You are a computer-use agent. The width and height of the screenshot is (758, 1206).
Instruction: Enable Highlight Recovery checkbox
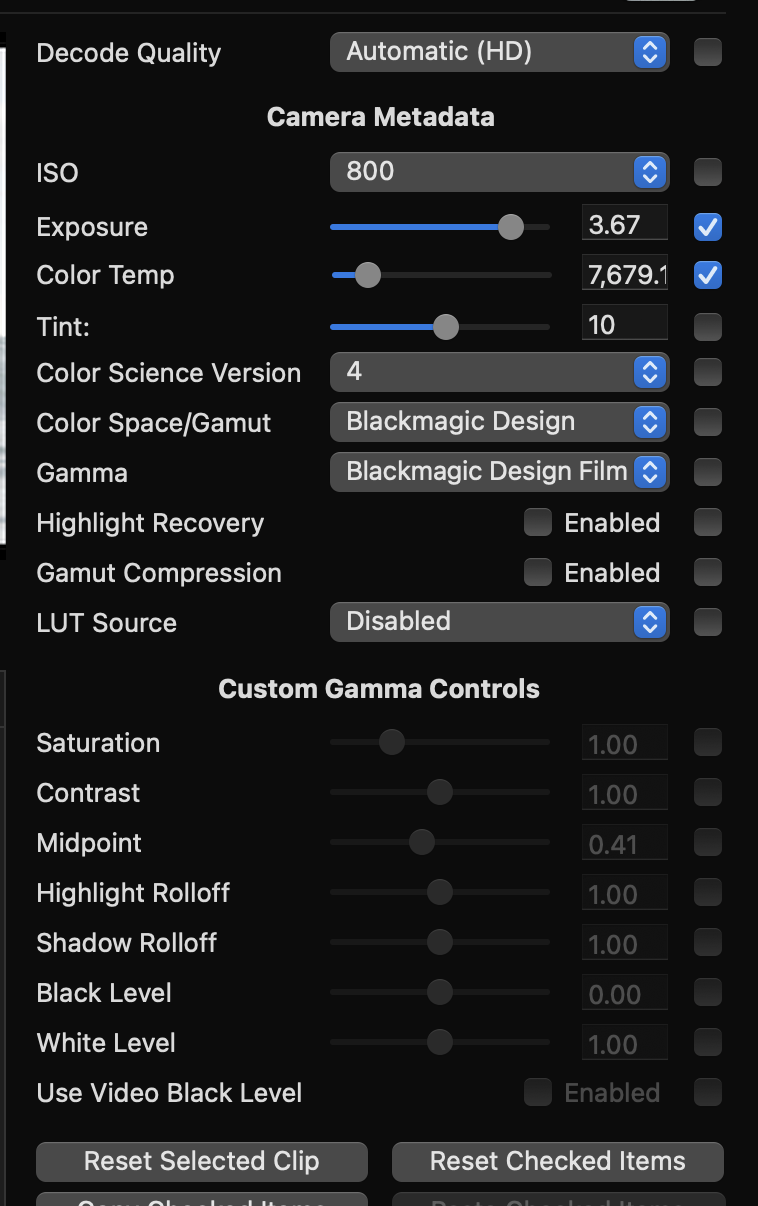pyautogui.click(x=538, y=522)
